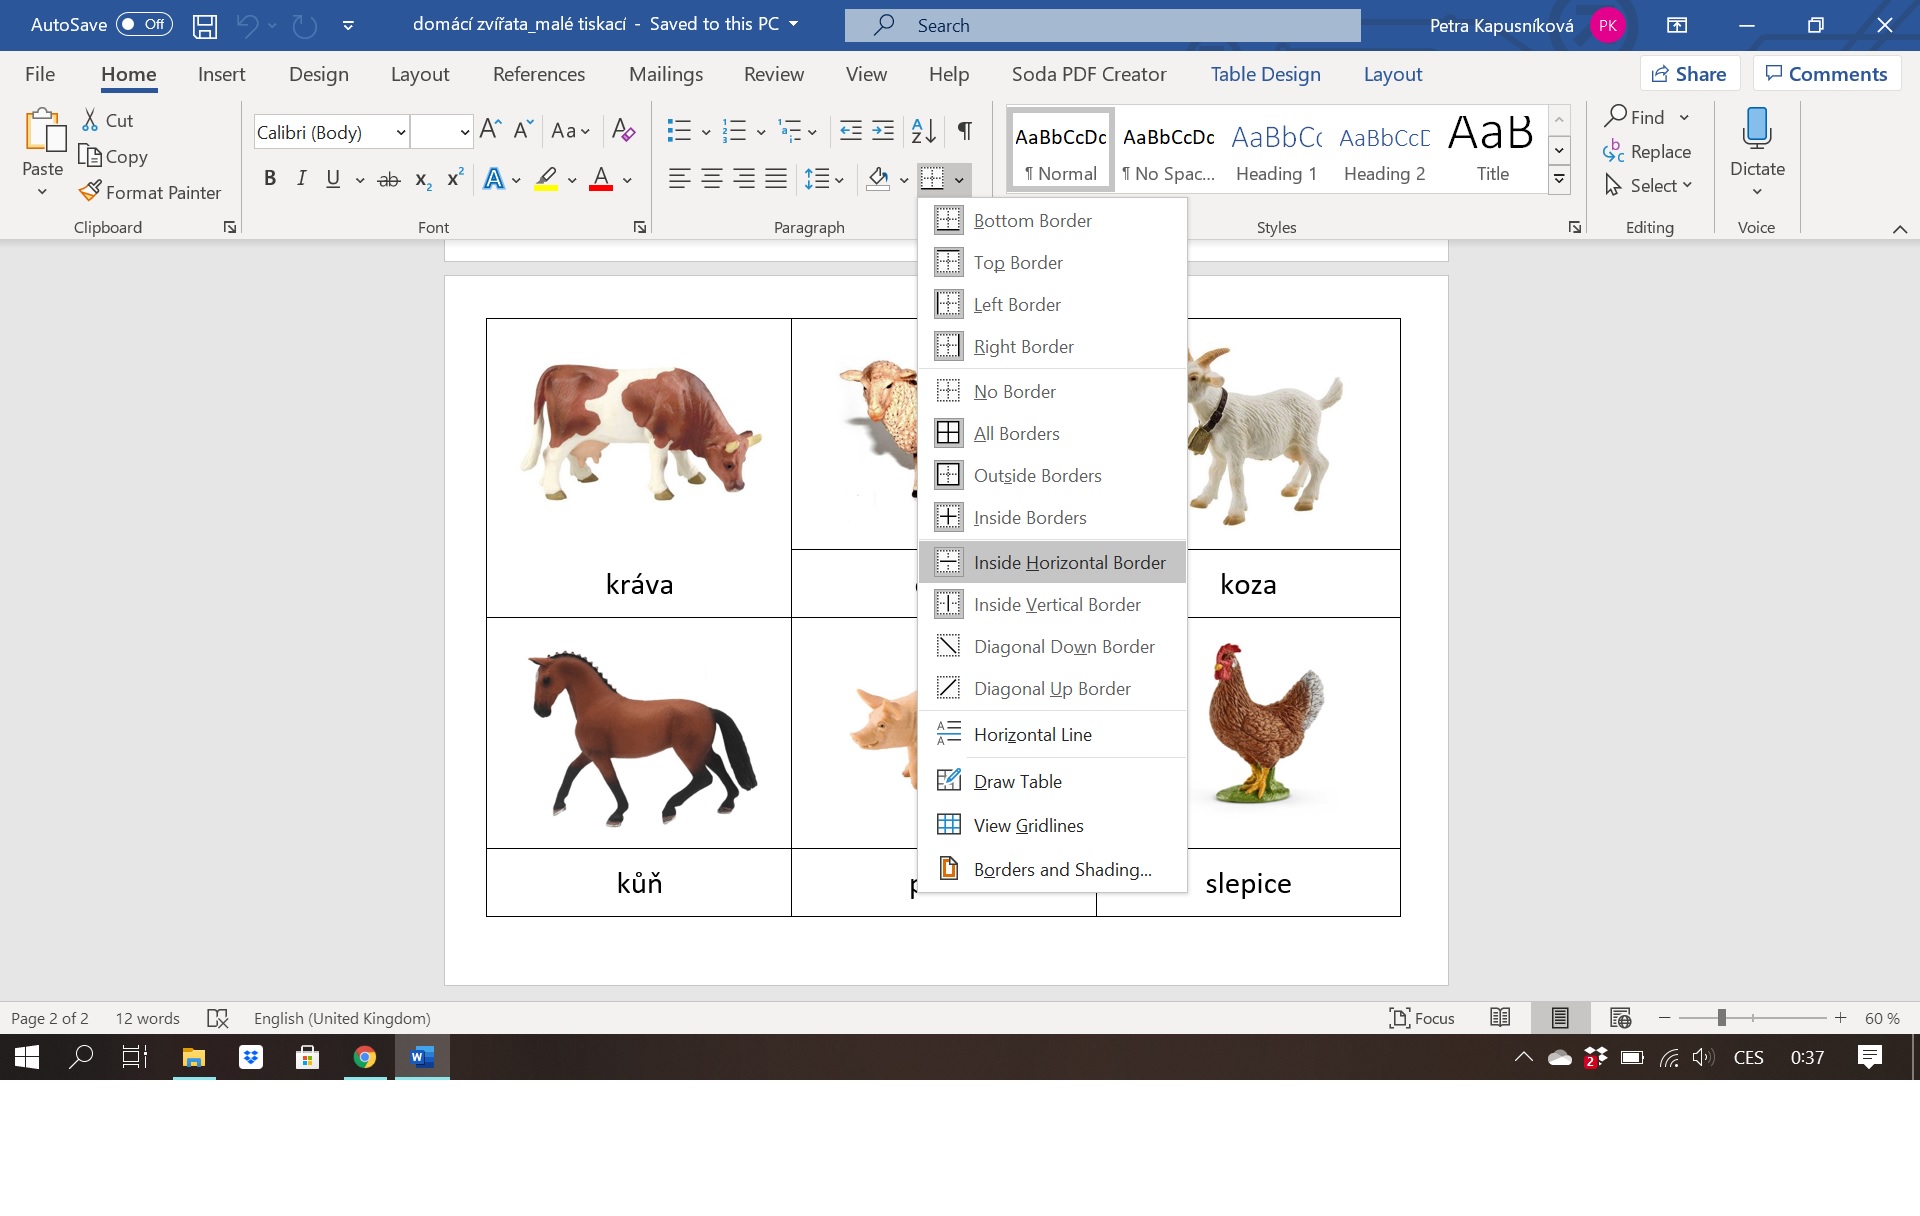
Task: Select All Borders menu entry
Action: tap(1052, 433)
